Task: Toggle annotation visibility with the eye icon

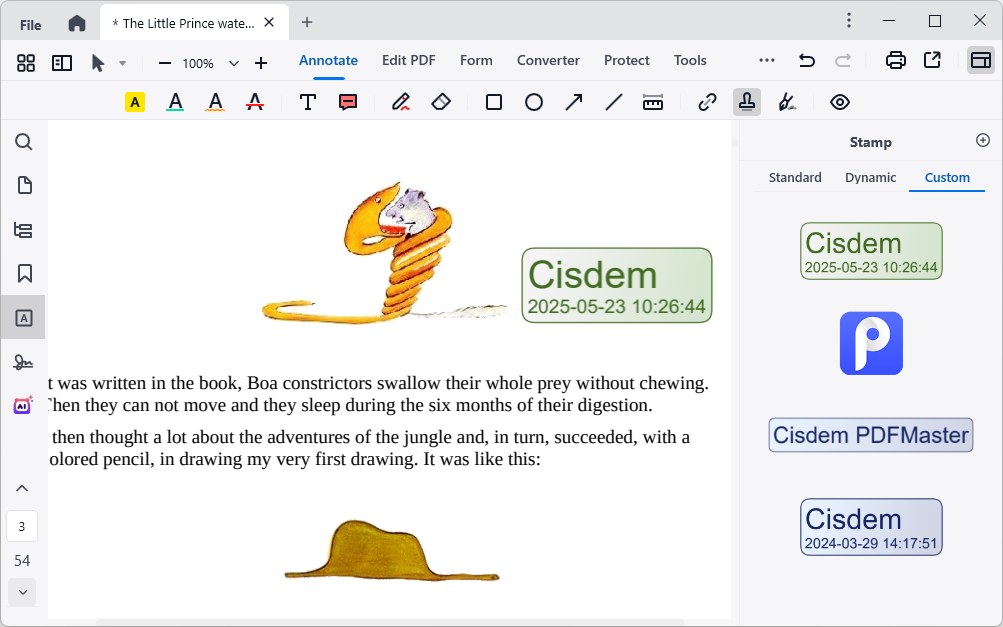Action: pyautogui.click(x=839, y=101)
